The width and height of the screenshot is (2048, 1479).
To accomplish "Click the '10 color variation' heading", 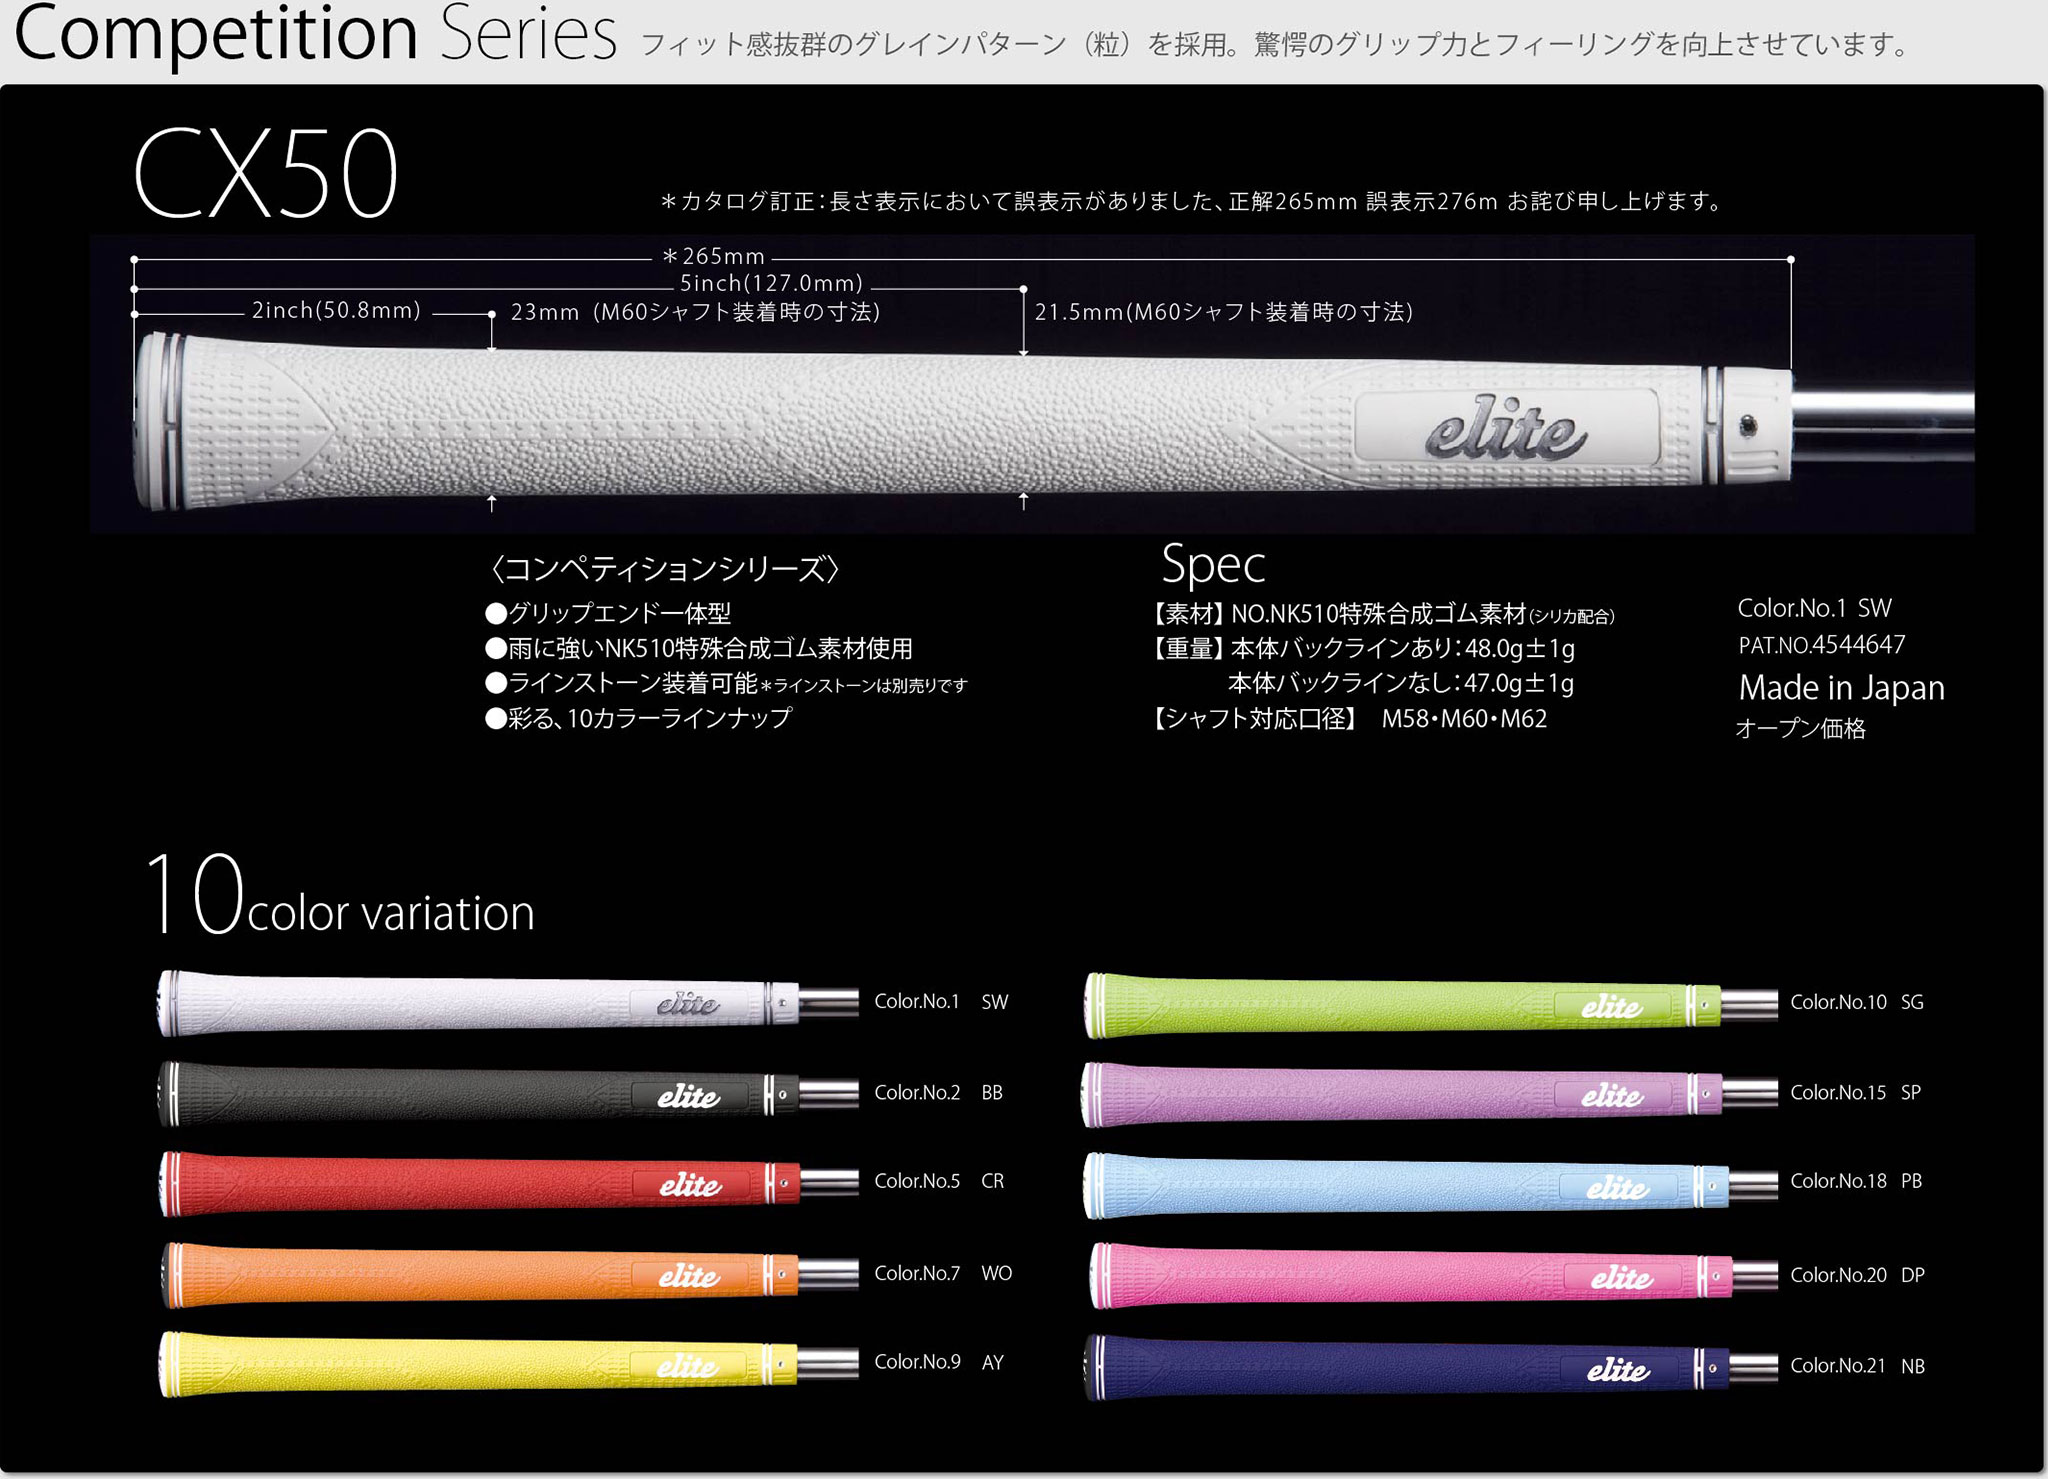I will tap(340, 896).
